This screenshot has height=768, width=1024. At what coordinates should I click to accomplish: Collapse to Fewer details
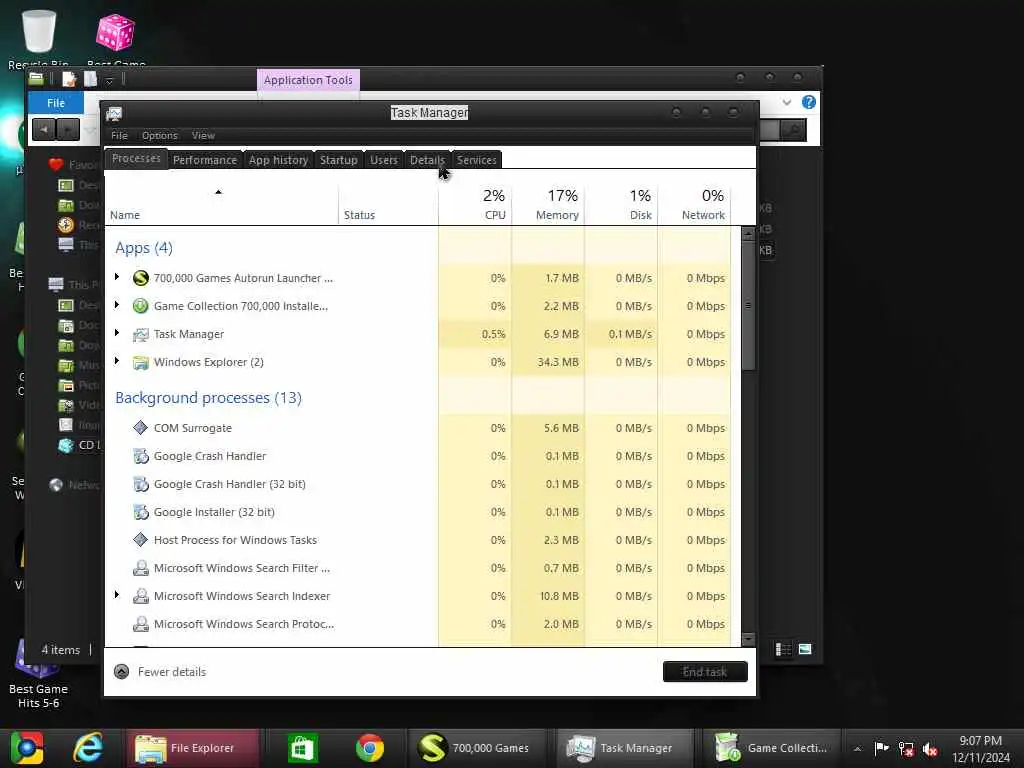160,672
